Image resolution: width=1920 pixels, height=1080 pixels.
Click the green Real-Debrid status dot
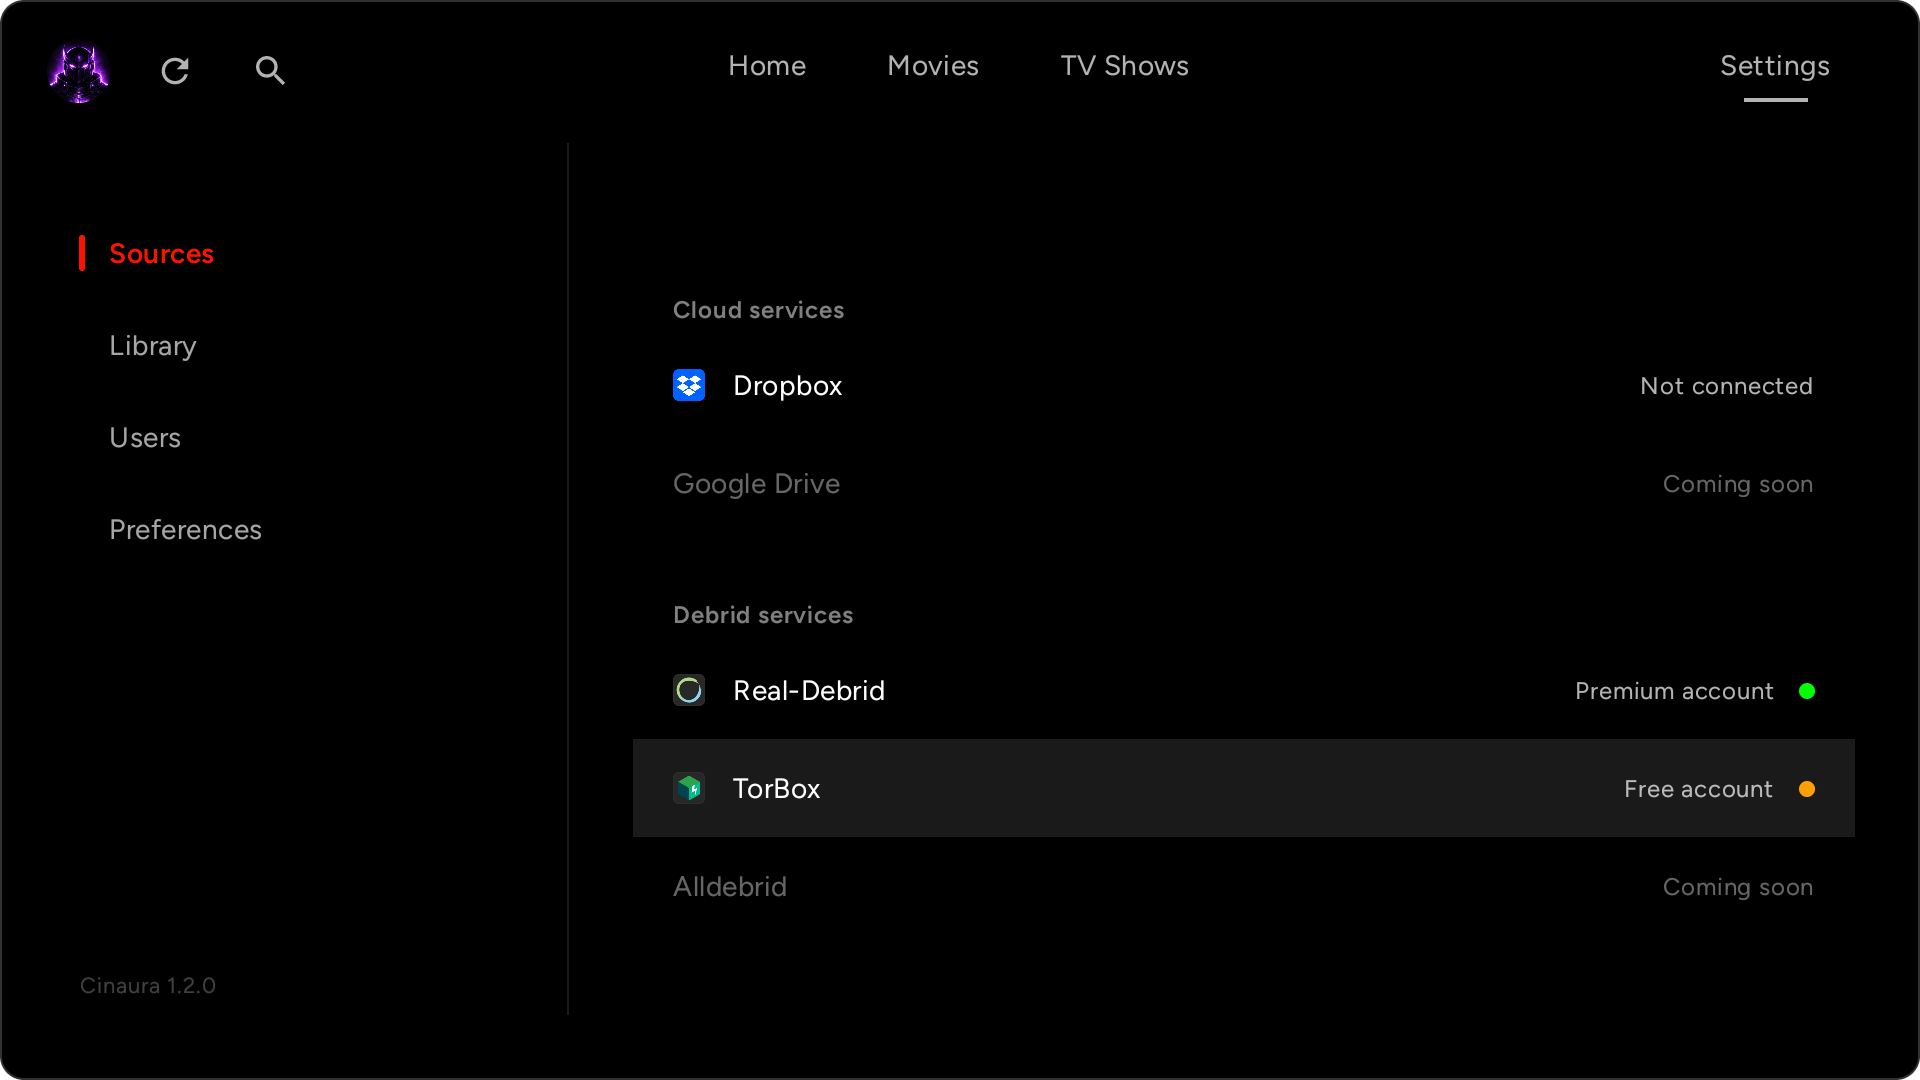1807,690
